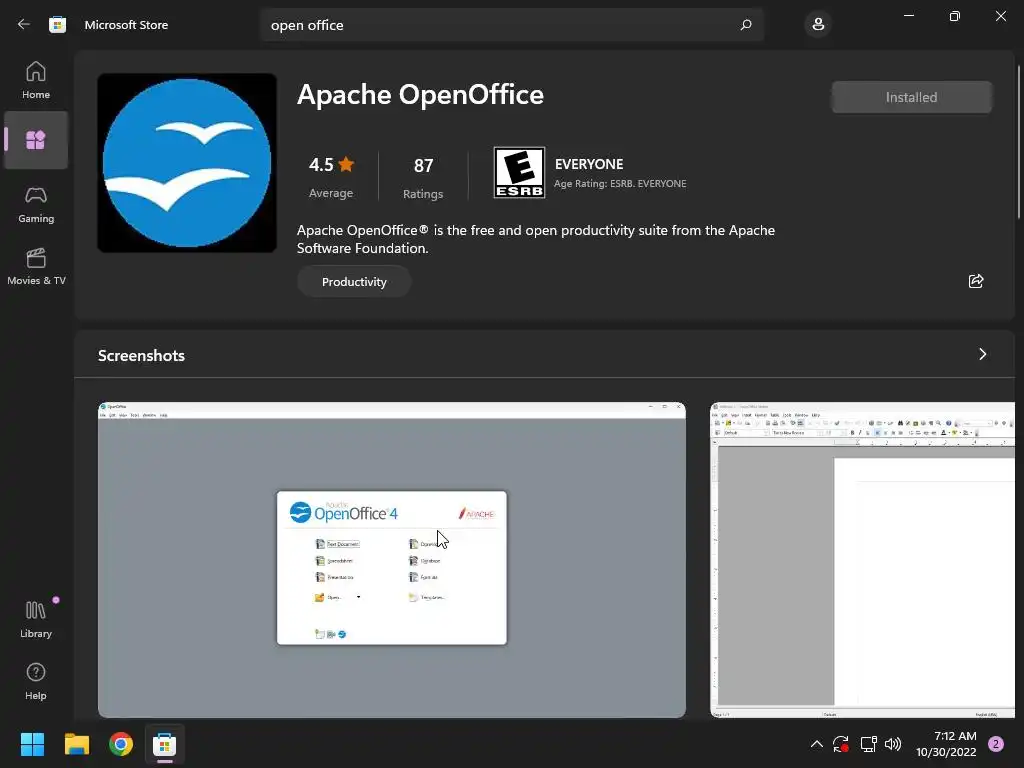Open the Home section in sidebar
Viewport: 1024px width, 768px height.
coord(36,80)
